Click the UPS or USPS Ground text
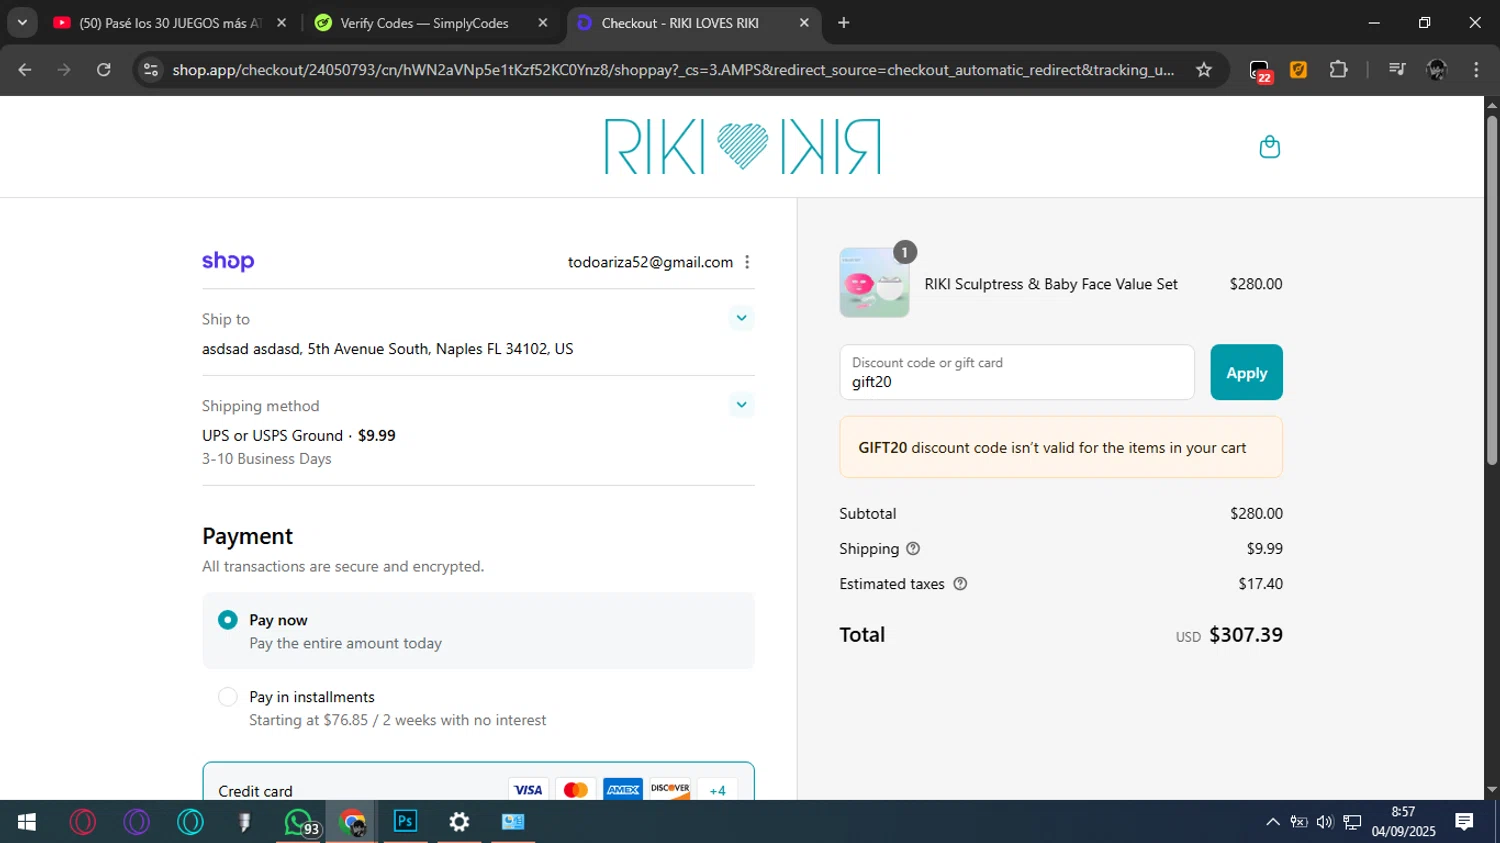 pos(272,435)
